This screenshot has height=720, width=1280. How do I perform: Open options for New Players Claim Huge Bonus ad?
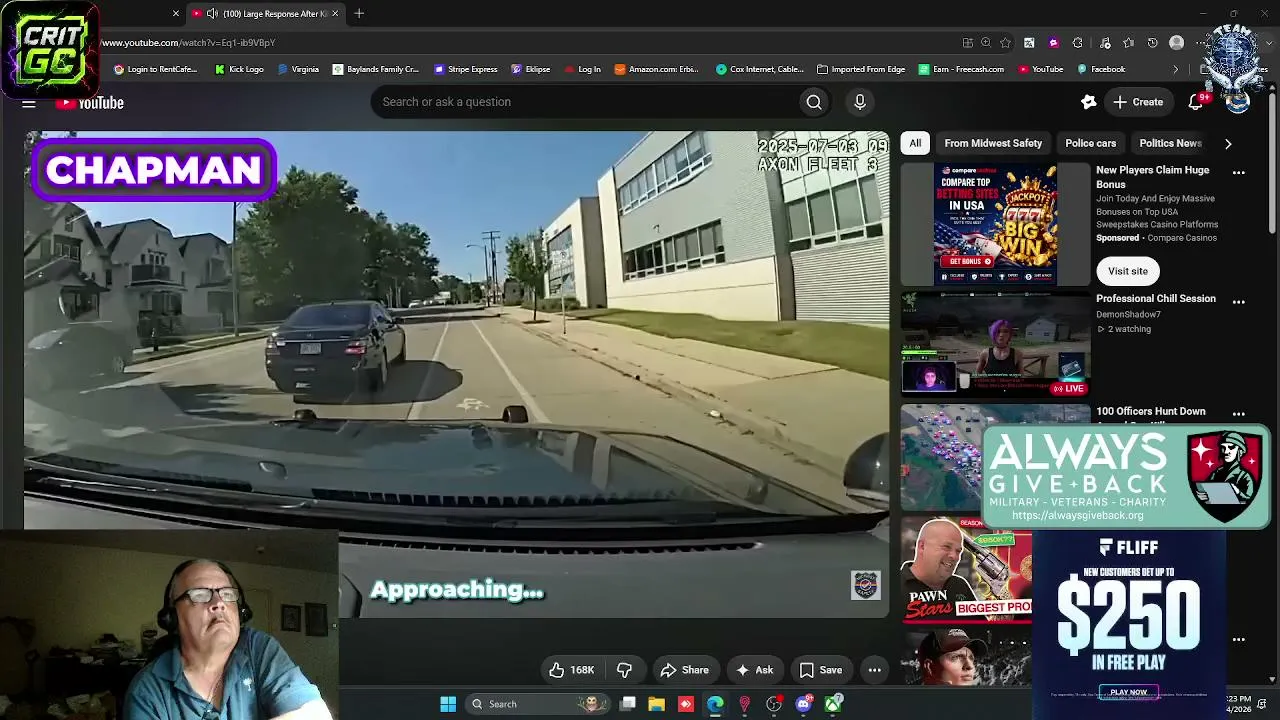pyautogui.click(x=1238, y=173)
